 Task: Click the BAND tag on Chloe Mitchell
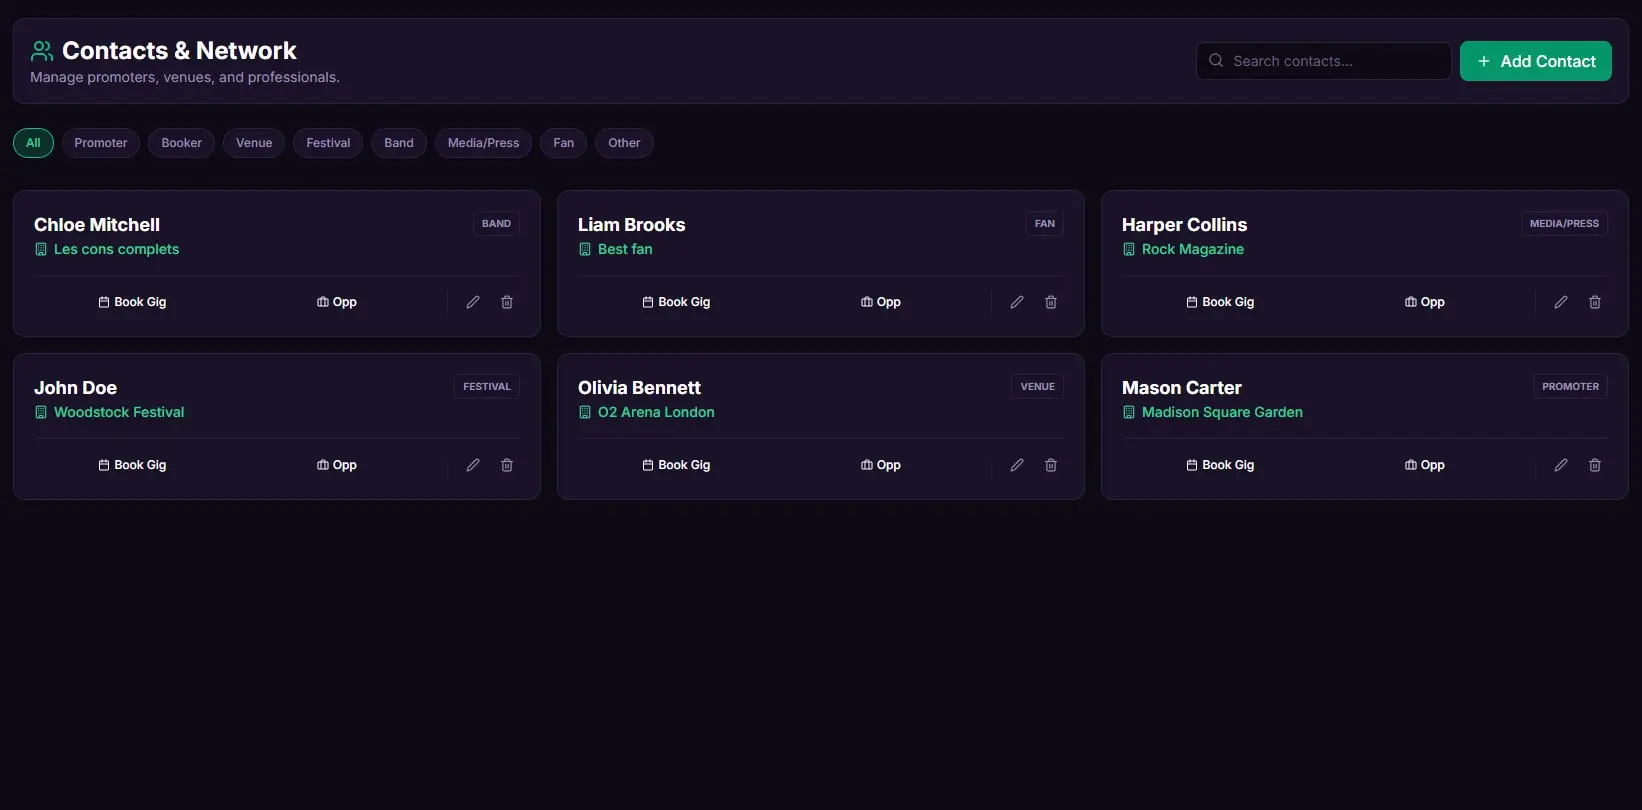click(496, 224)
